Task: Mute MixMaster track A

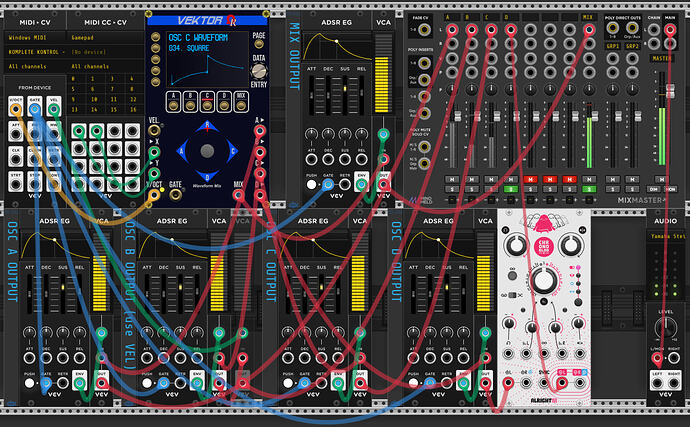Action: pos(452,179)
